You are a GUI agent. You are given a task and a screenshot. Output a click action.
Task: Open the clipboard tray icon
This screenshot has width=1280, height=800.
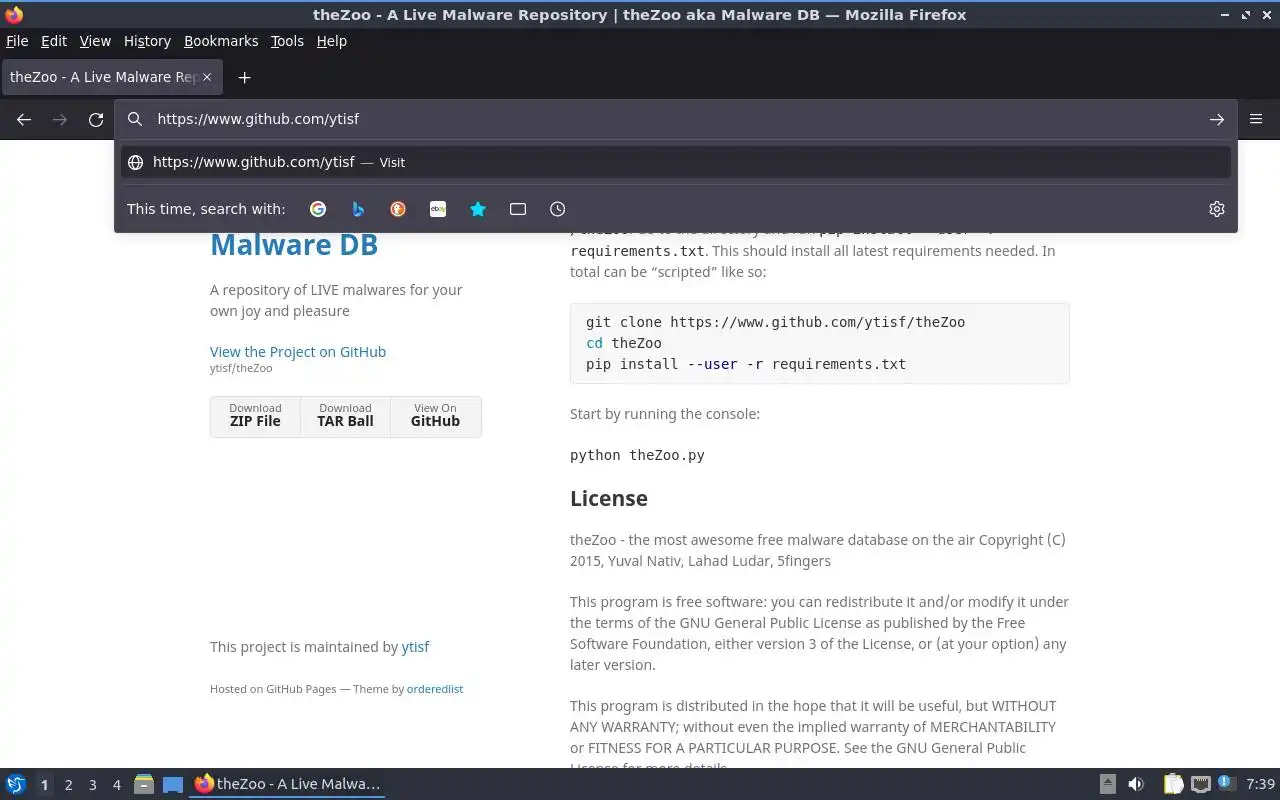click(1173, 784)
